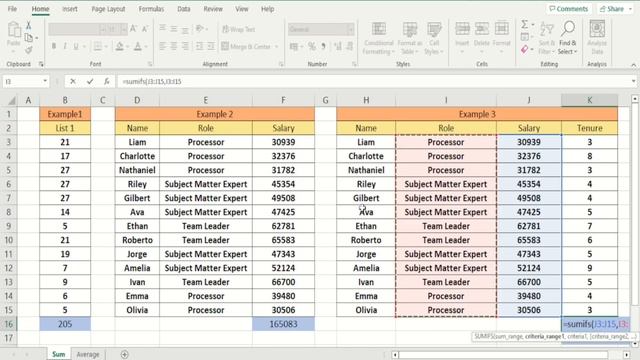Screen dimensions: 640x360
Task: Click the Comma Style icon
Action: coord(323,47)
